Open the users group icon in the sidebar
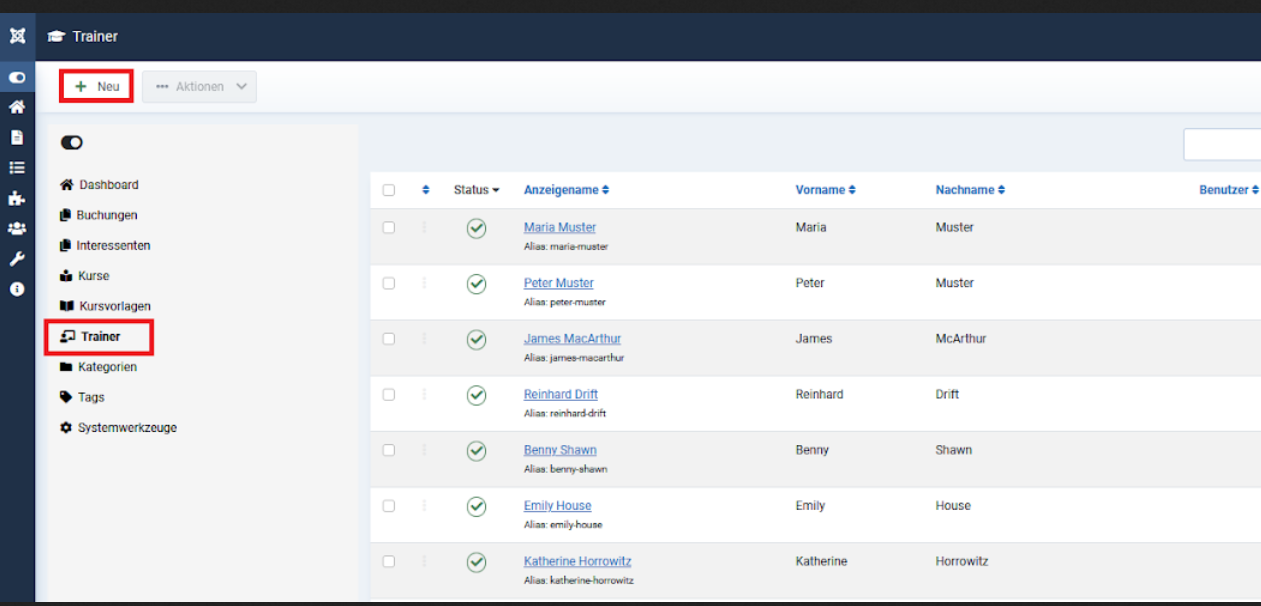The width and height of the screenshot is (1261, 606). pyautogui.click(x=17, y=228)
